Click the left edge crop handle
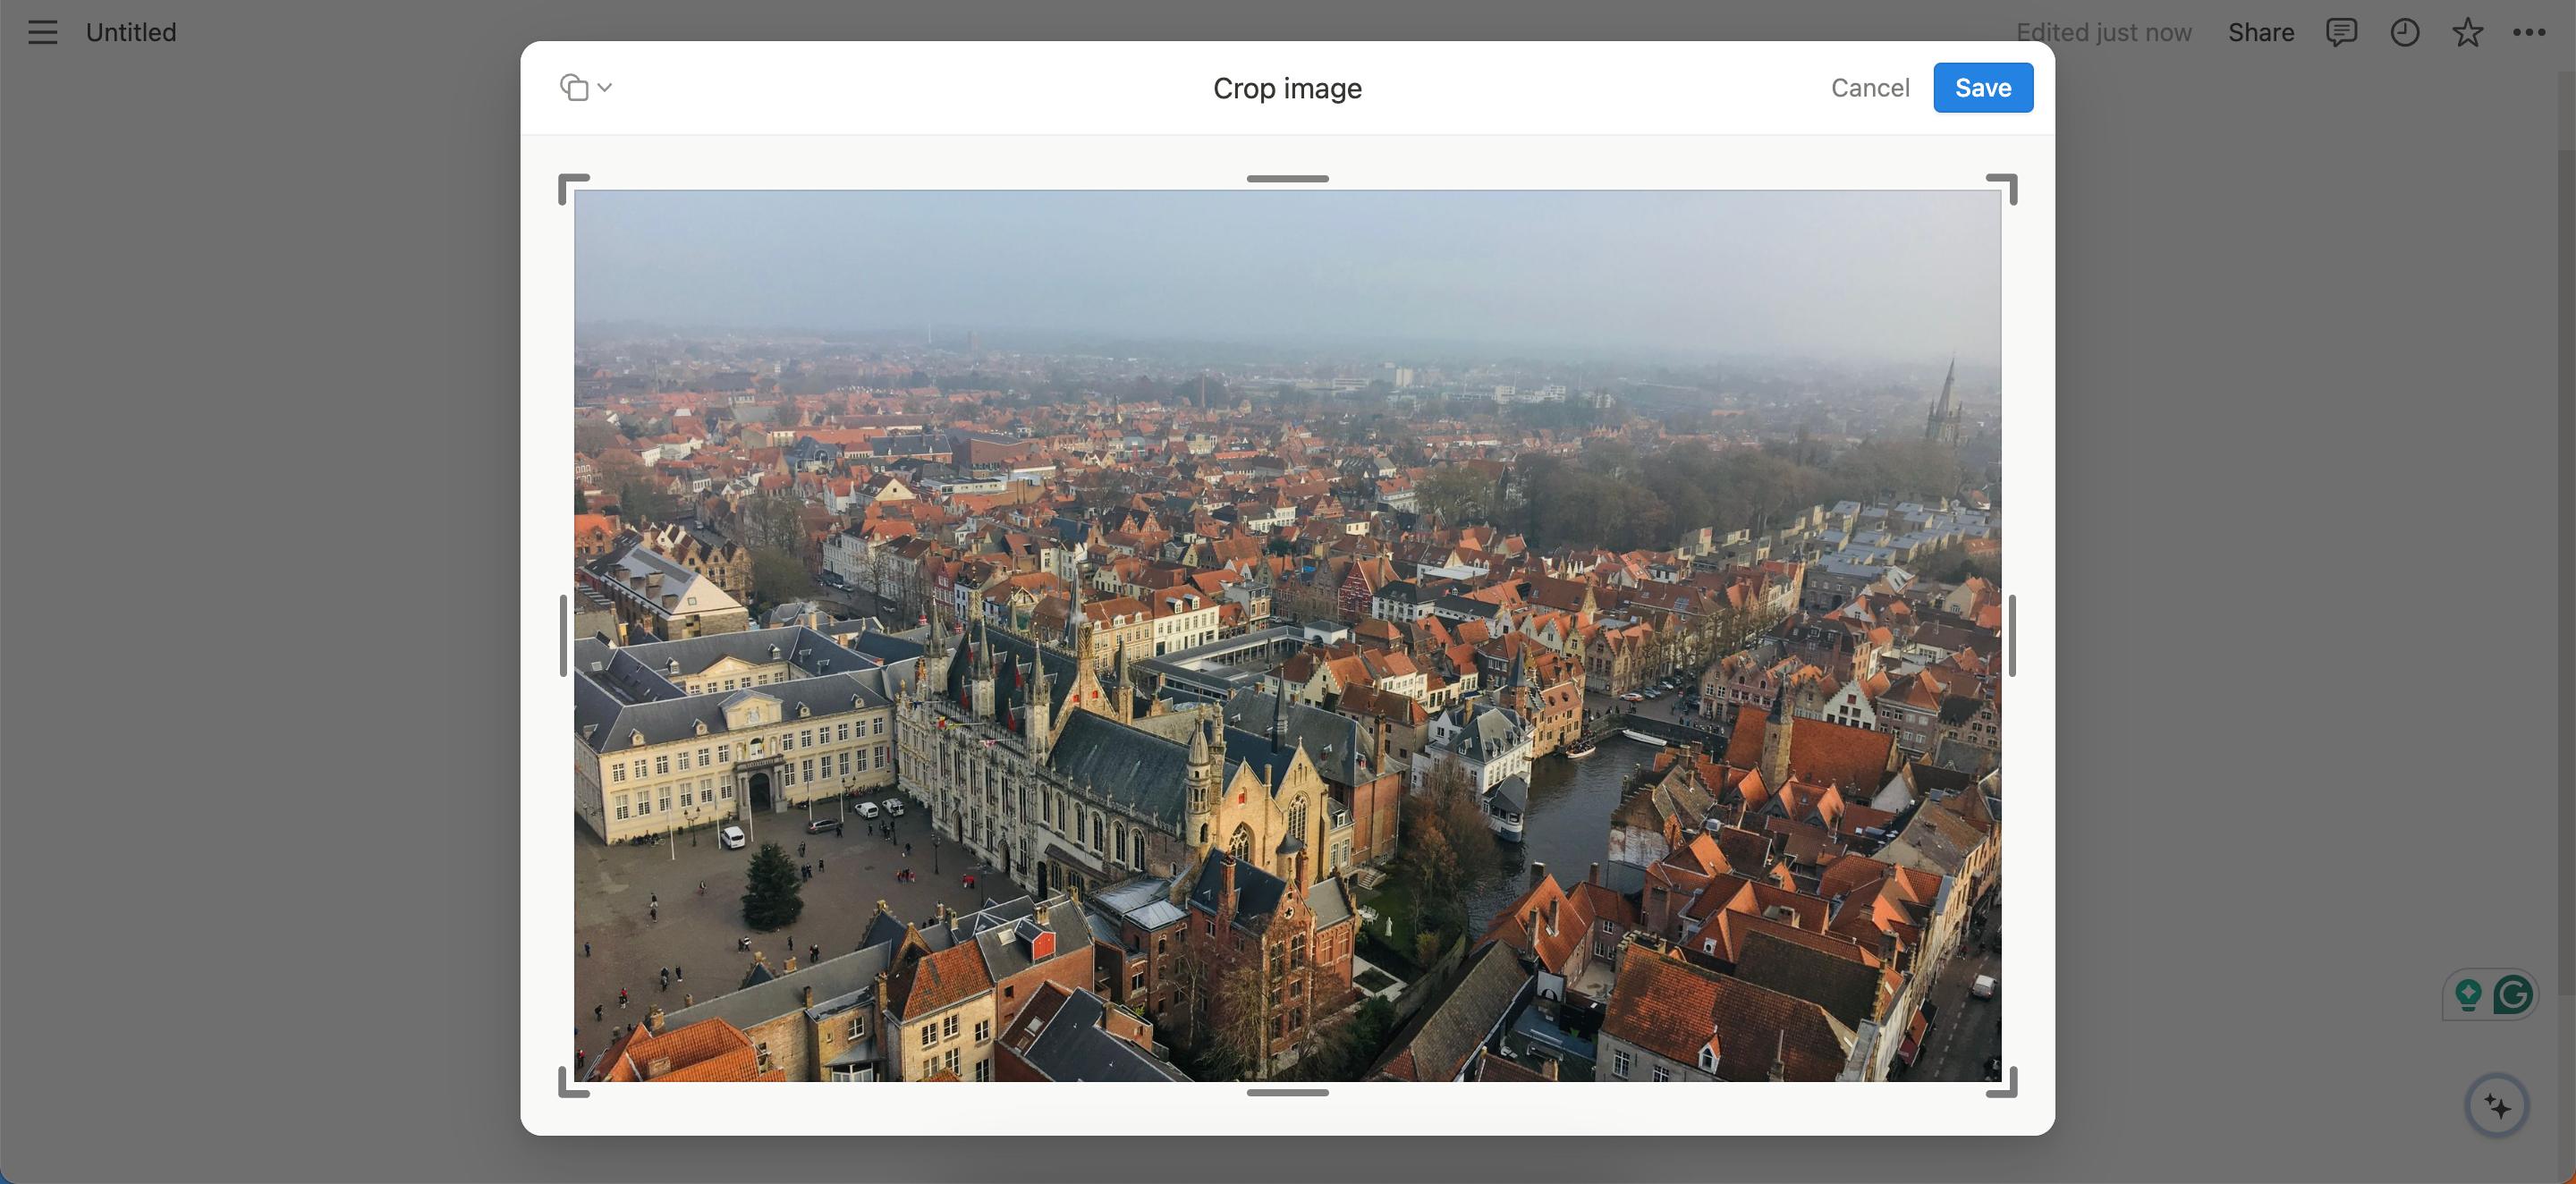The image size is (2576, 1184). [x=563, y=634]
